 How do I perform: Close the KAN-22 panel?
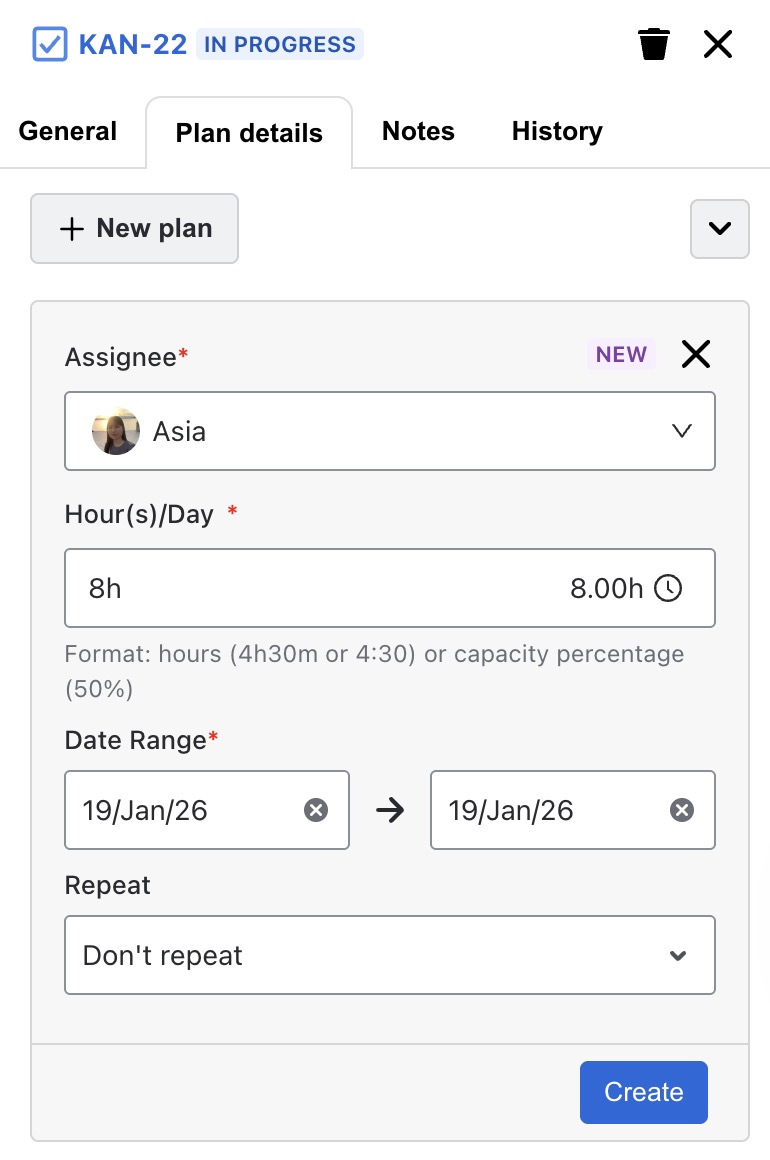[718, 45]
